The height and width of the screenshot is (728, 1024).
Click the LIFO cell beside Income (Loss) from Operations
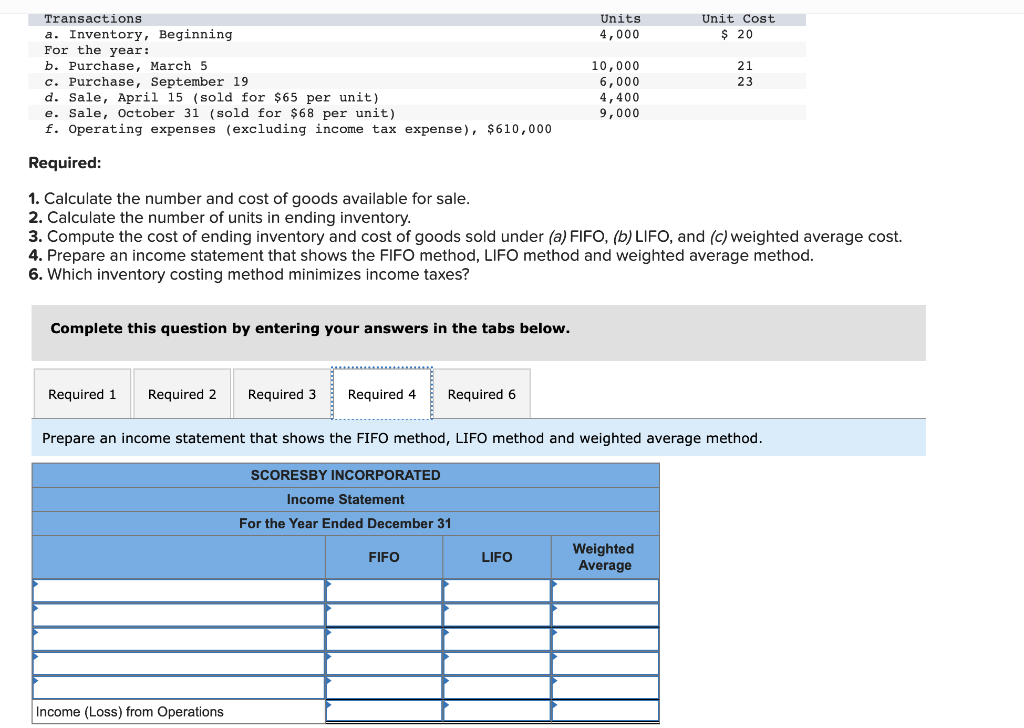point(497,711)
